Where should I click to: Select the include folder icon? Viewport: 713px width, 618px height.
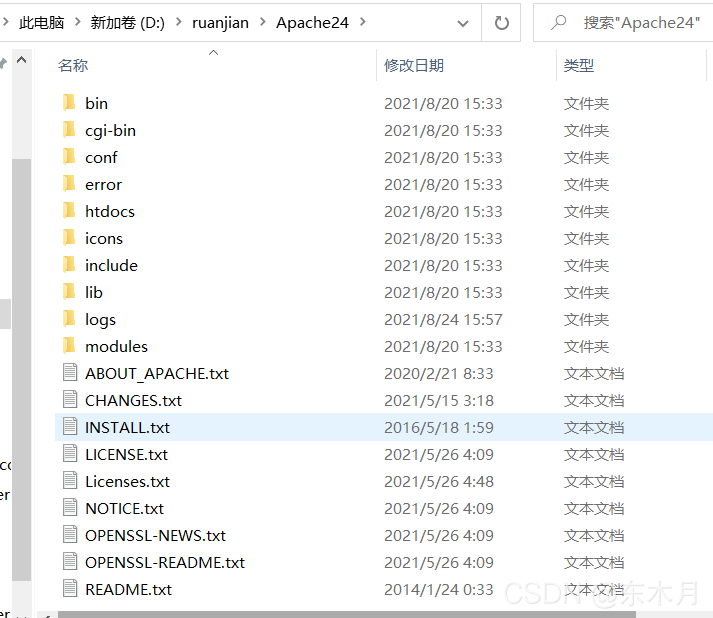click(70, 265)
